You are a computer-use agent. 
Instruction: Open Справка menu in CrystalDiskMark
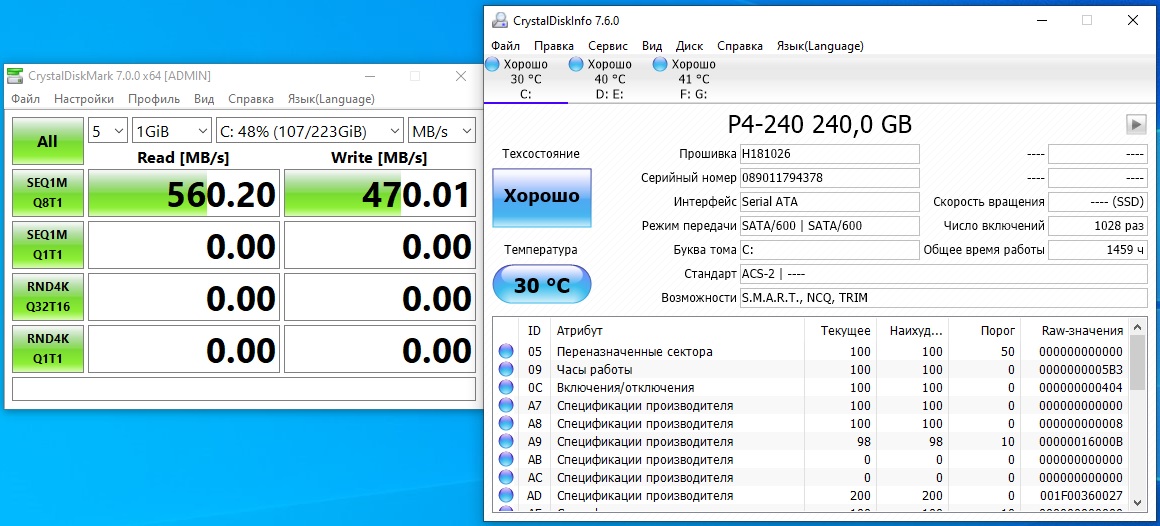(251, 99)
